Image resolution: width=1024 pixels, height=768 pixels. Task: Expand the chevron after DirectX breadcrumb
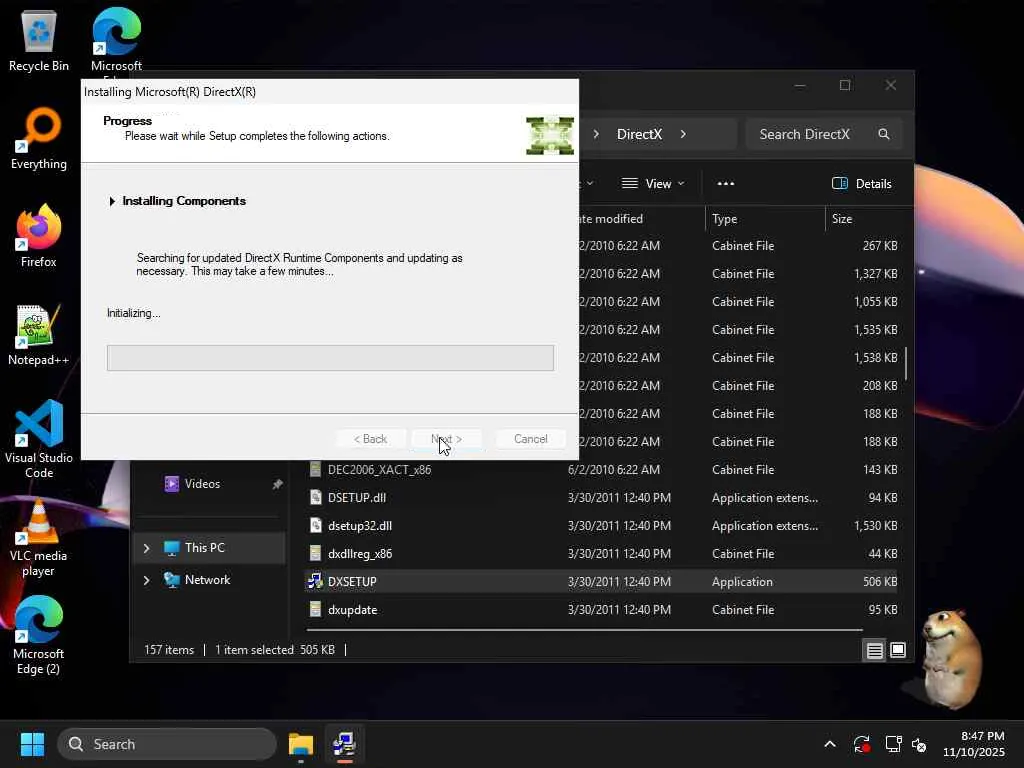pyautogui.click(x=683, y=134)
